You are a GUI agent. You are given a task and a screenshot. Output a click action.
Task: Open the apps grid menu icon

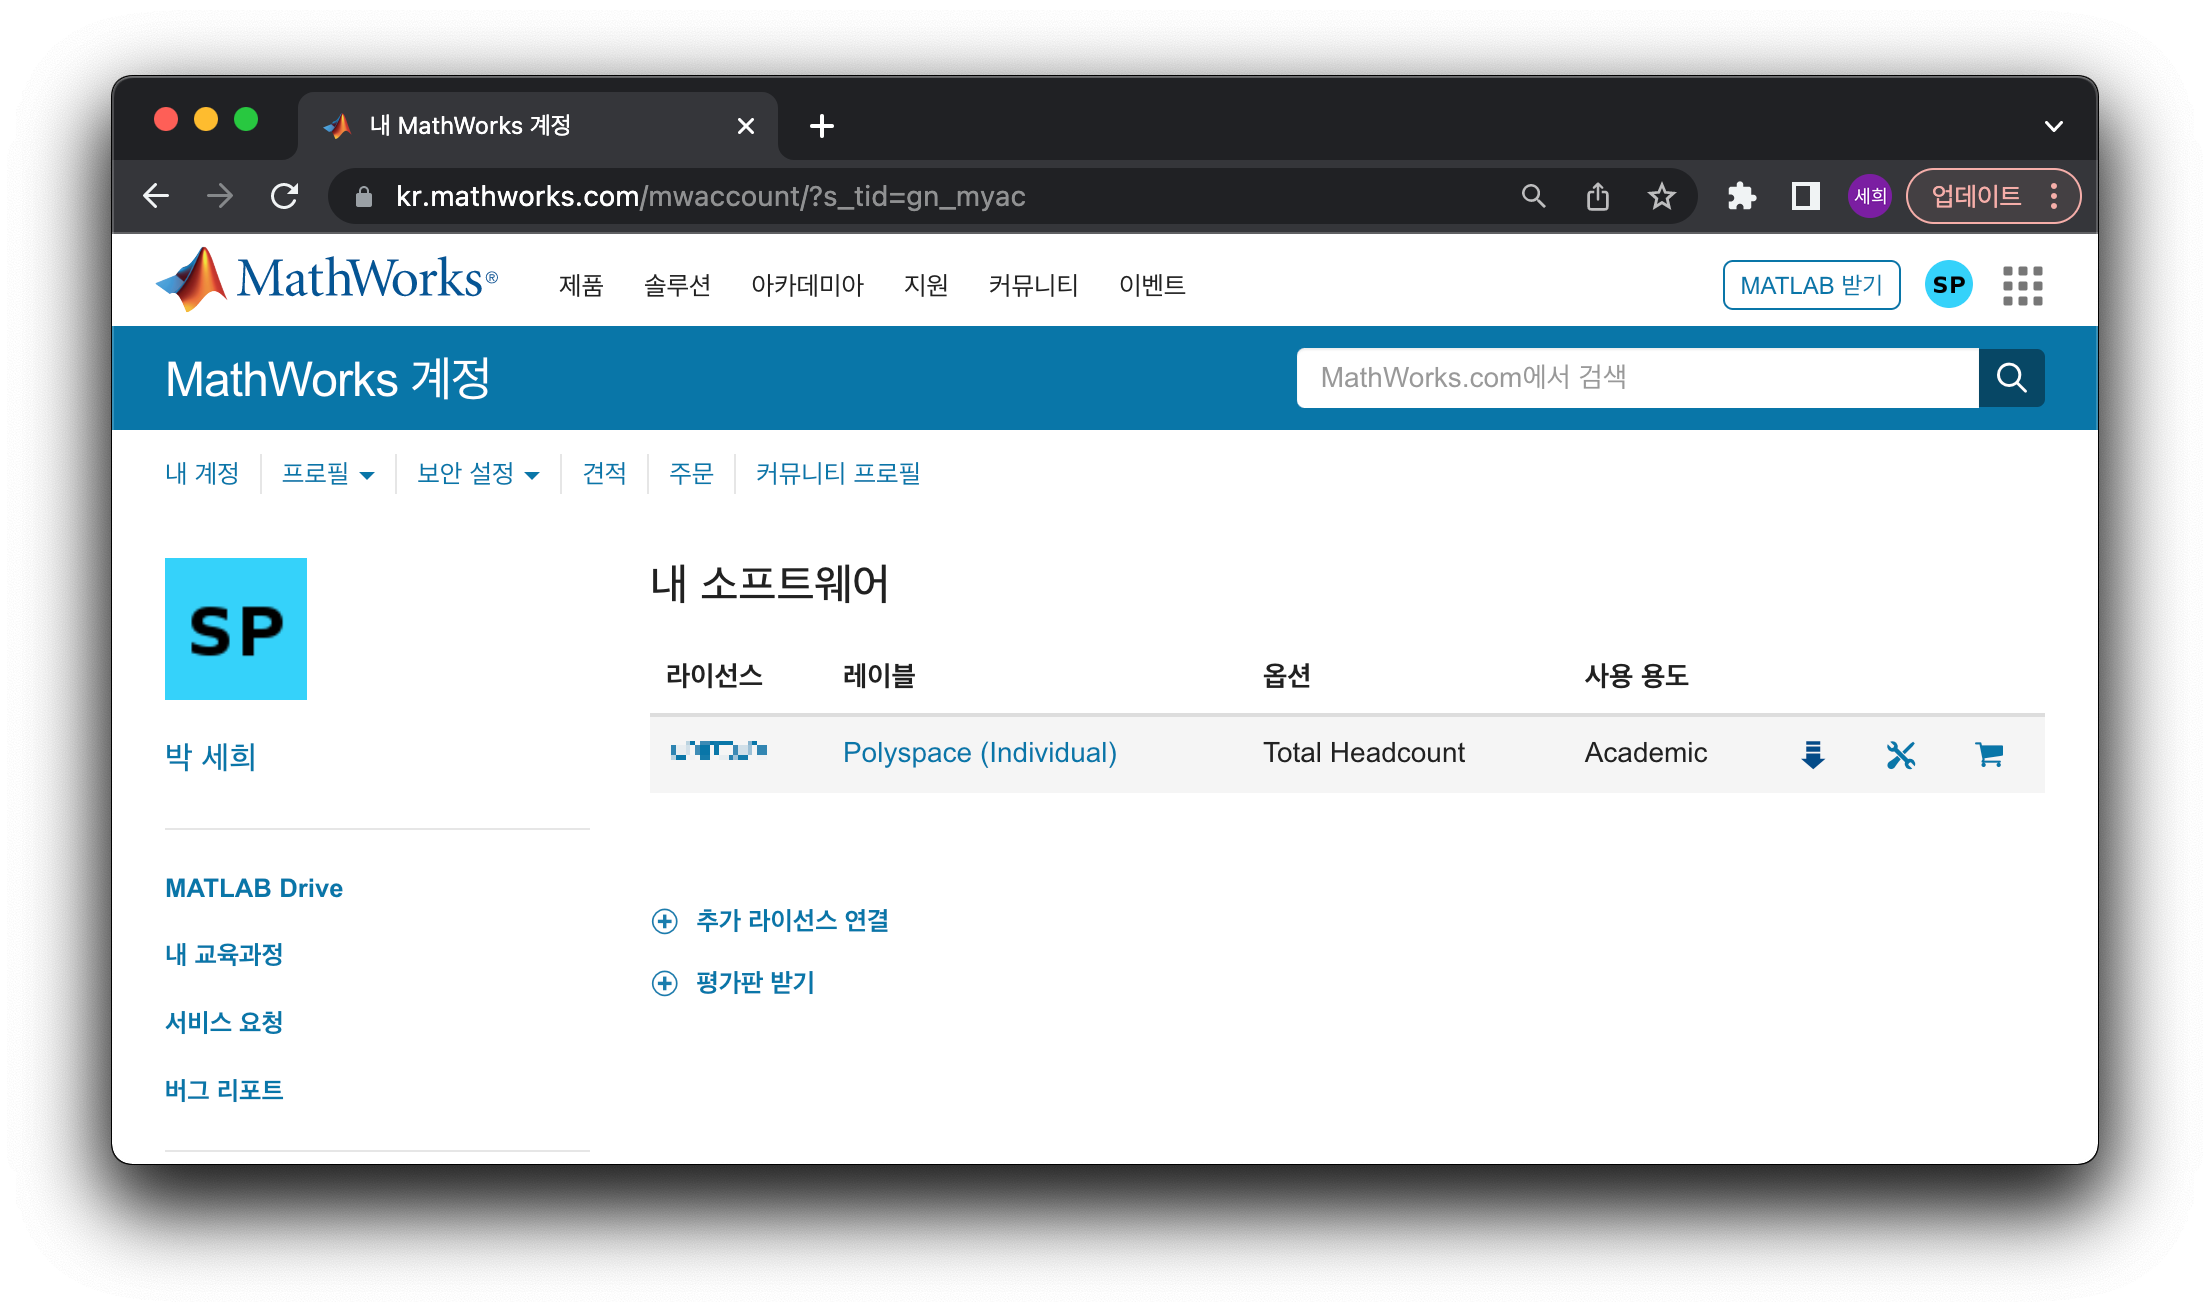pos(2022,286)
